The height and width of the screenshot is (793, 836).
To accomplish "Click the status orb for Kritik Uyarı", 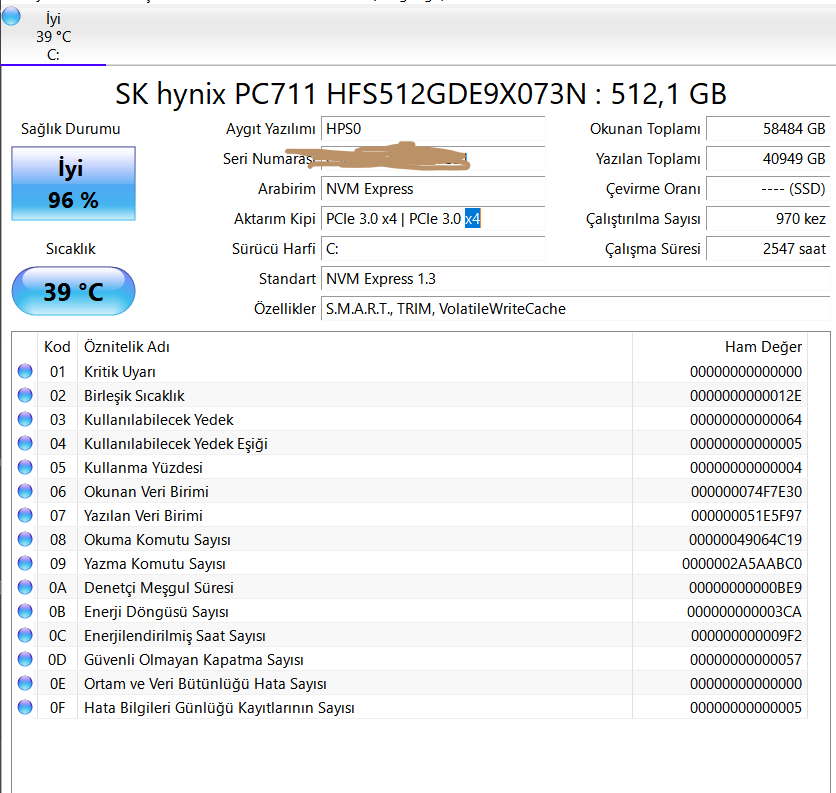I will (x=25, y=371).
